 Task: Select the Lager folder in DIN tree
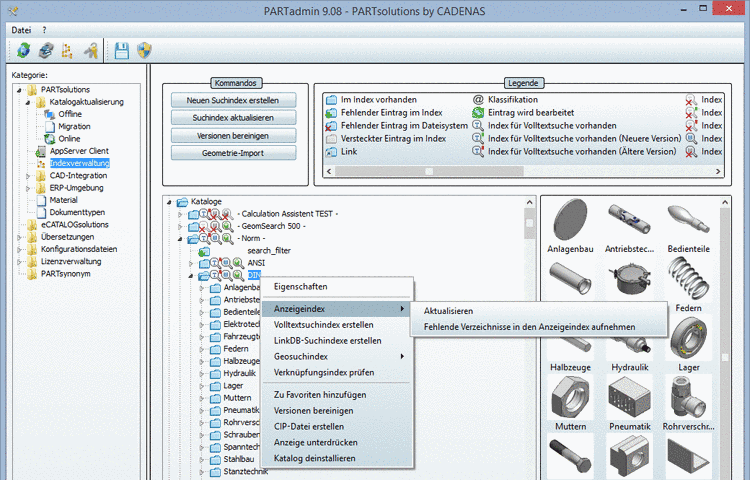pos(233,386)
